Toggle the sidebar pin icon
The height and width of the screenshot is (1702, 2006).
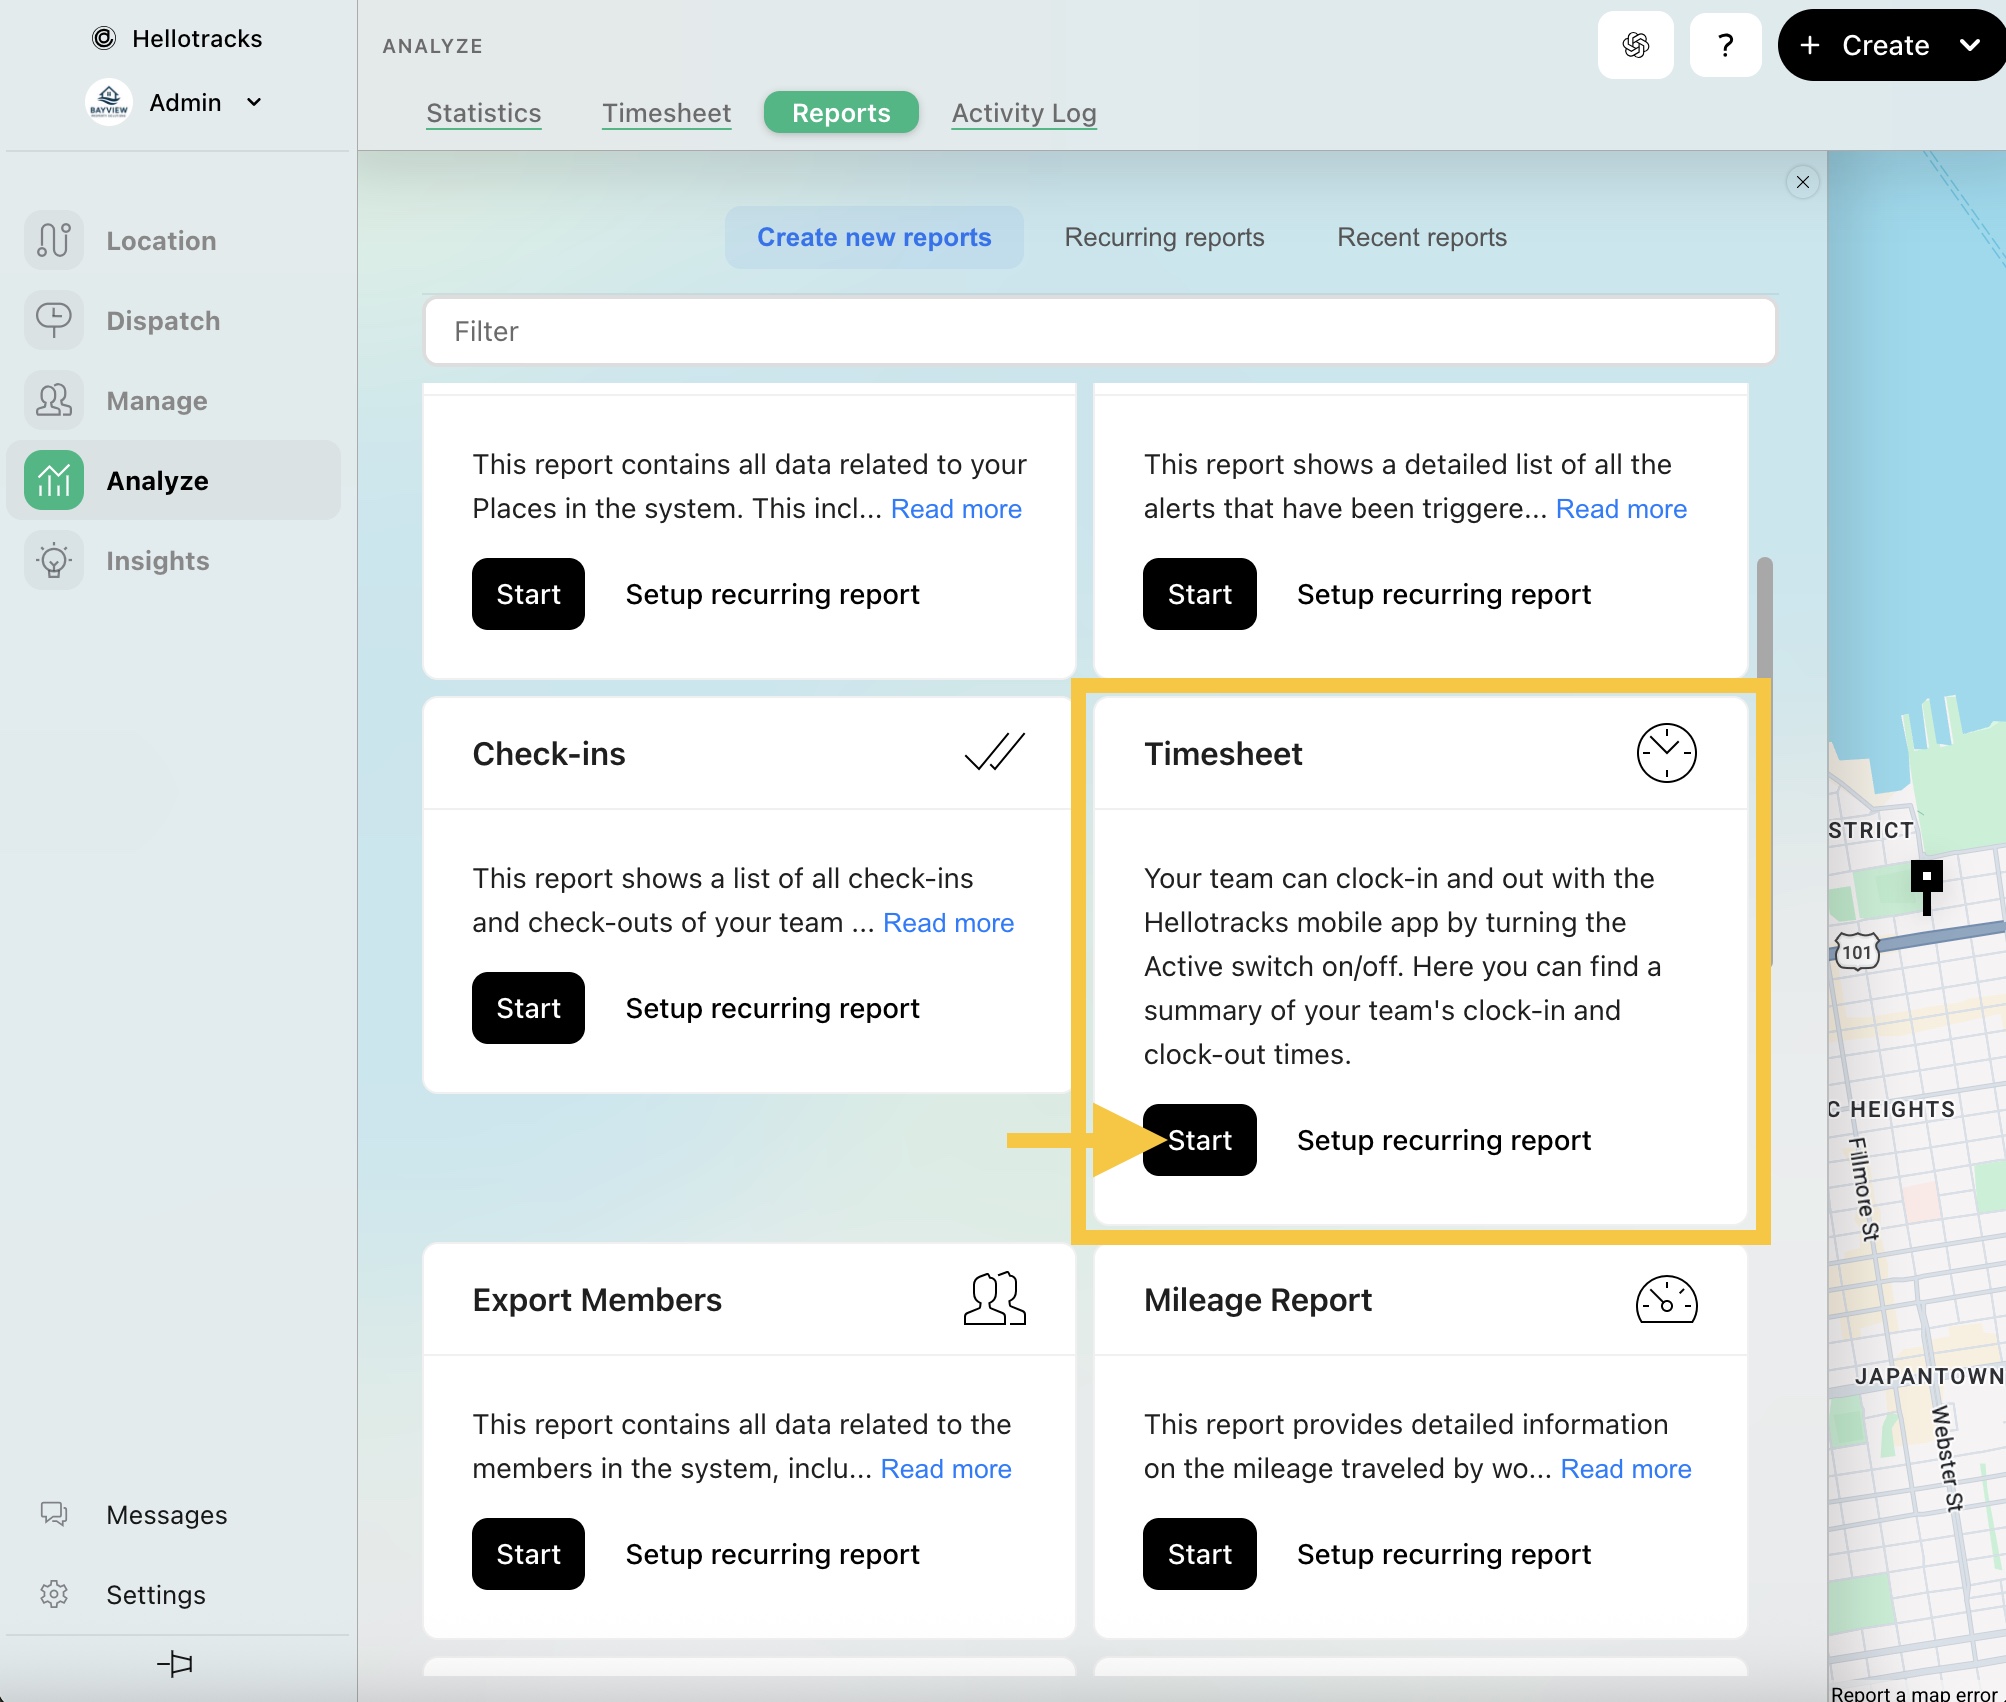point(175,1664)
